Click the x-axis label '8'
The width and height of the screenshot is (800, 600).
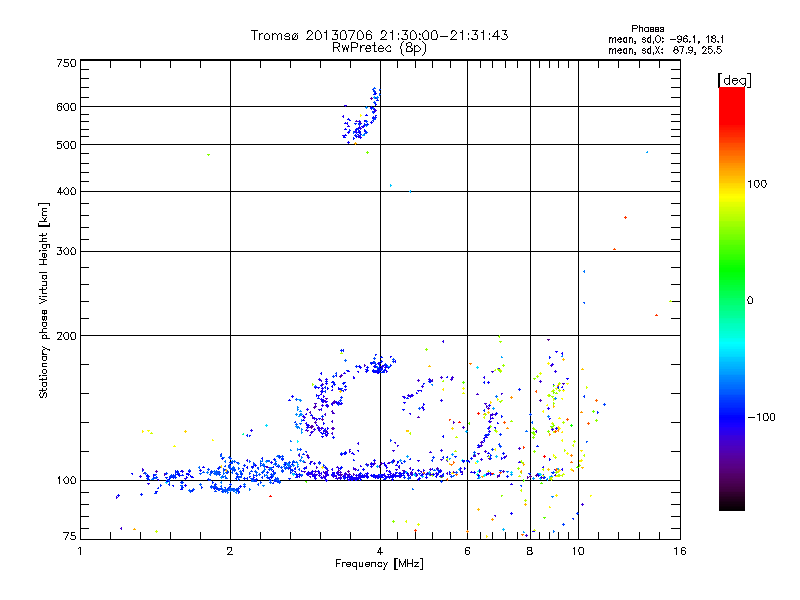click(x=530, y=551)
